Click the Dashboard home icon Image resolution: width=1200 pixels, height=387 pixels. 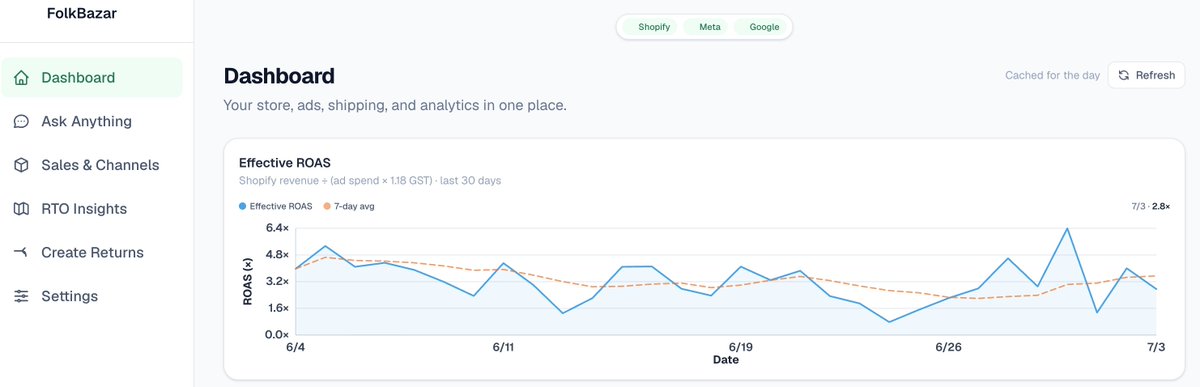click(21, 78)
